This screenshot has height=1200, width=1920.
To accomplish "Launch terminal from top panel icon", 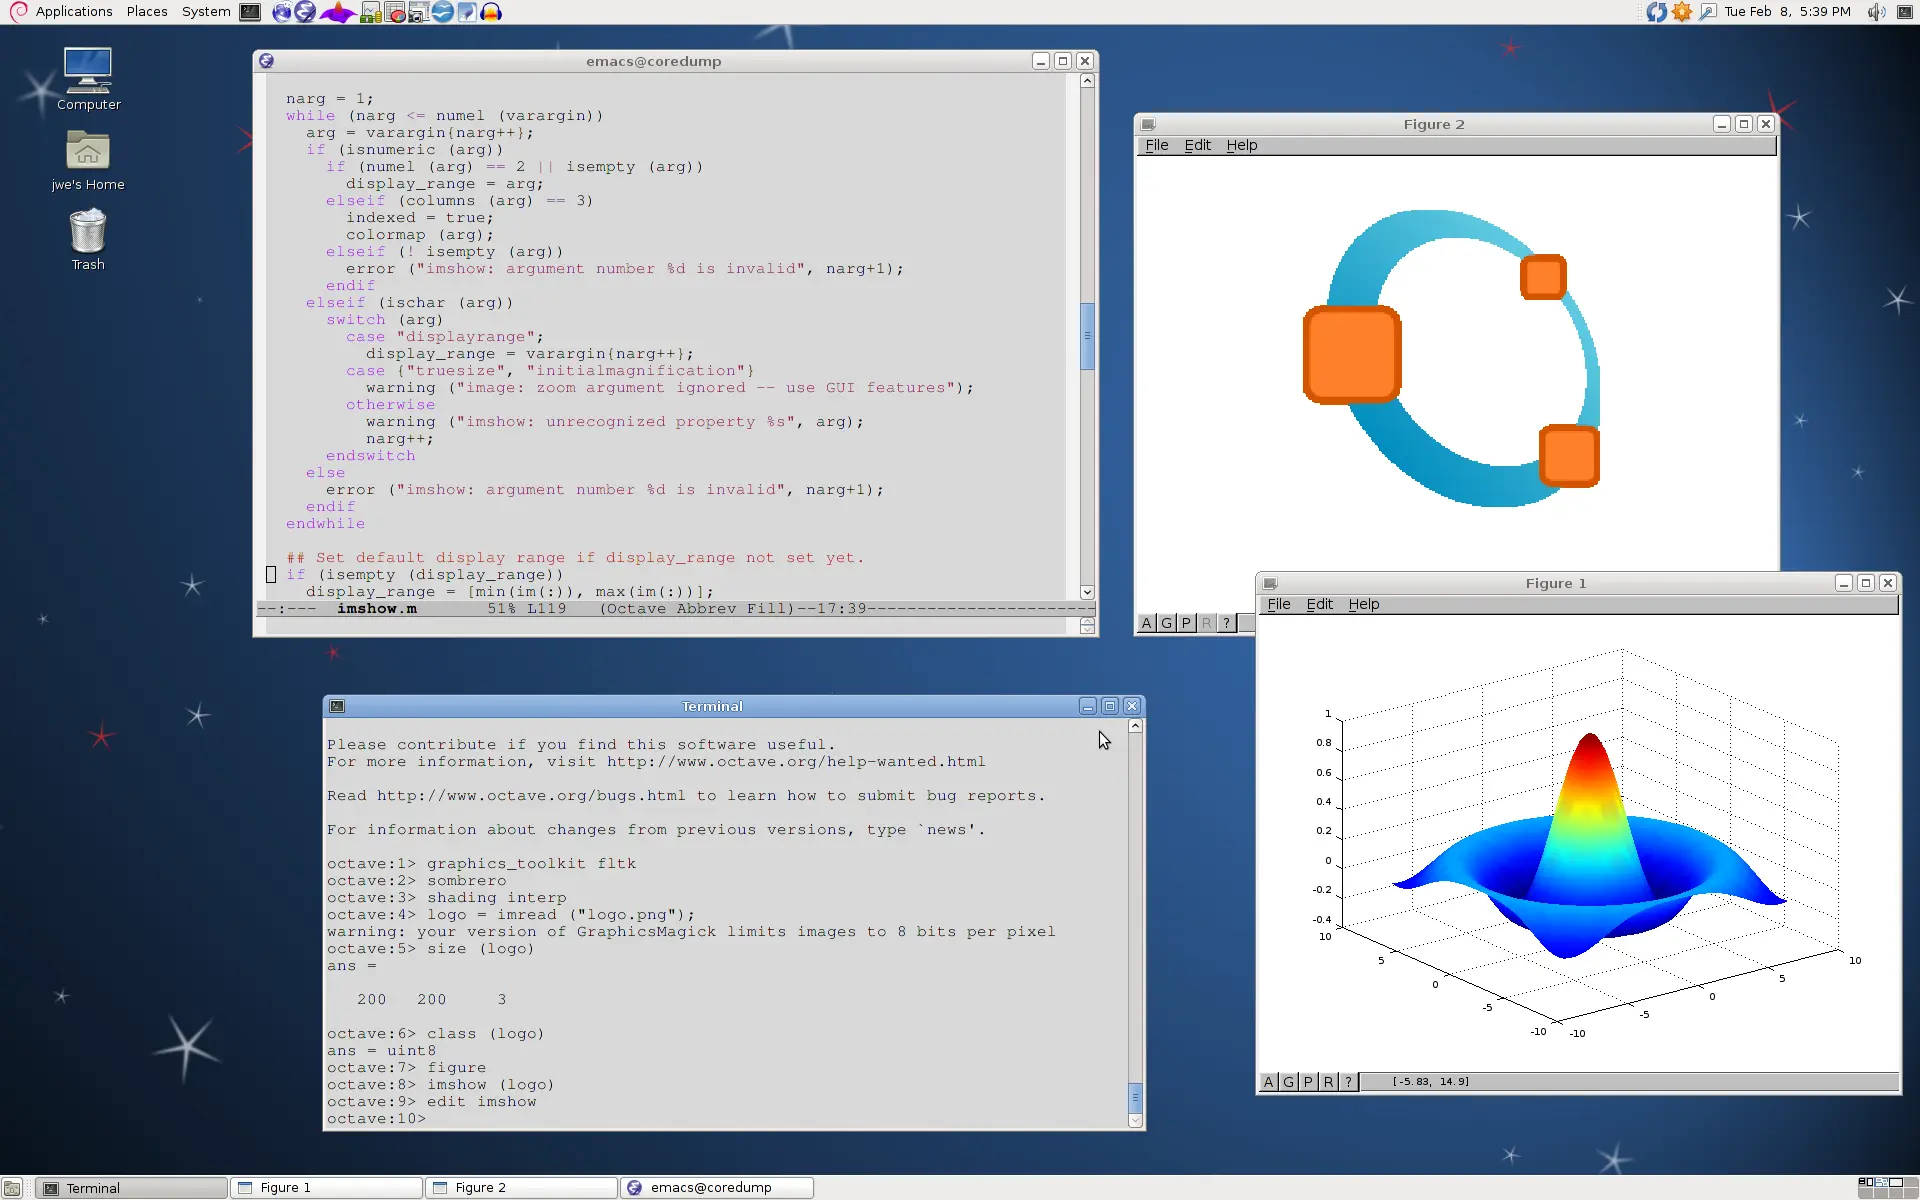I will coord(250,12).
